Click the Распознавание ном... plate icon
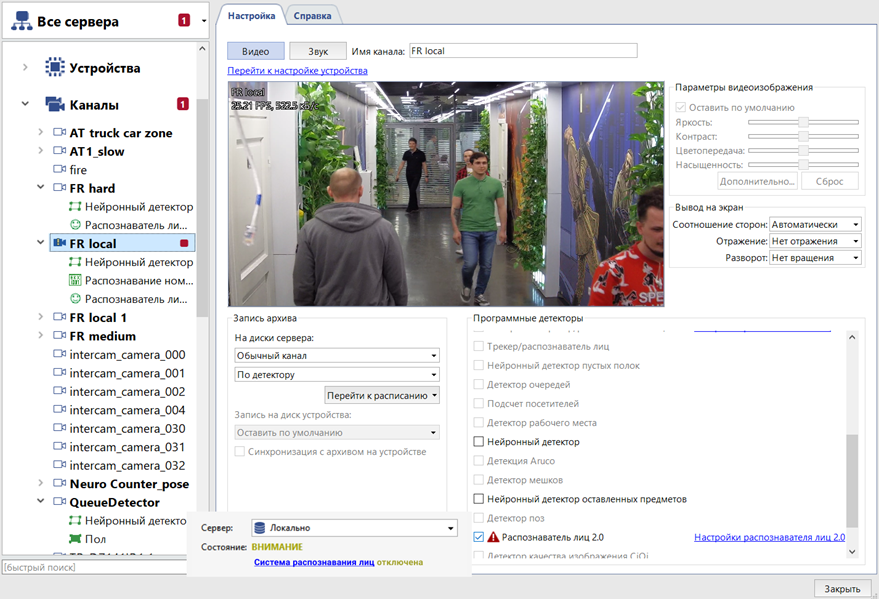Screen dimensions: 879x599 tap(75, 280)
